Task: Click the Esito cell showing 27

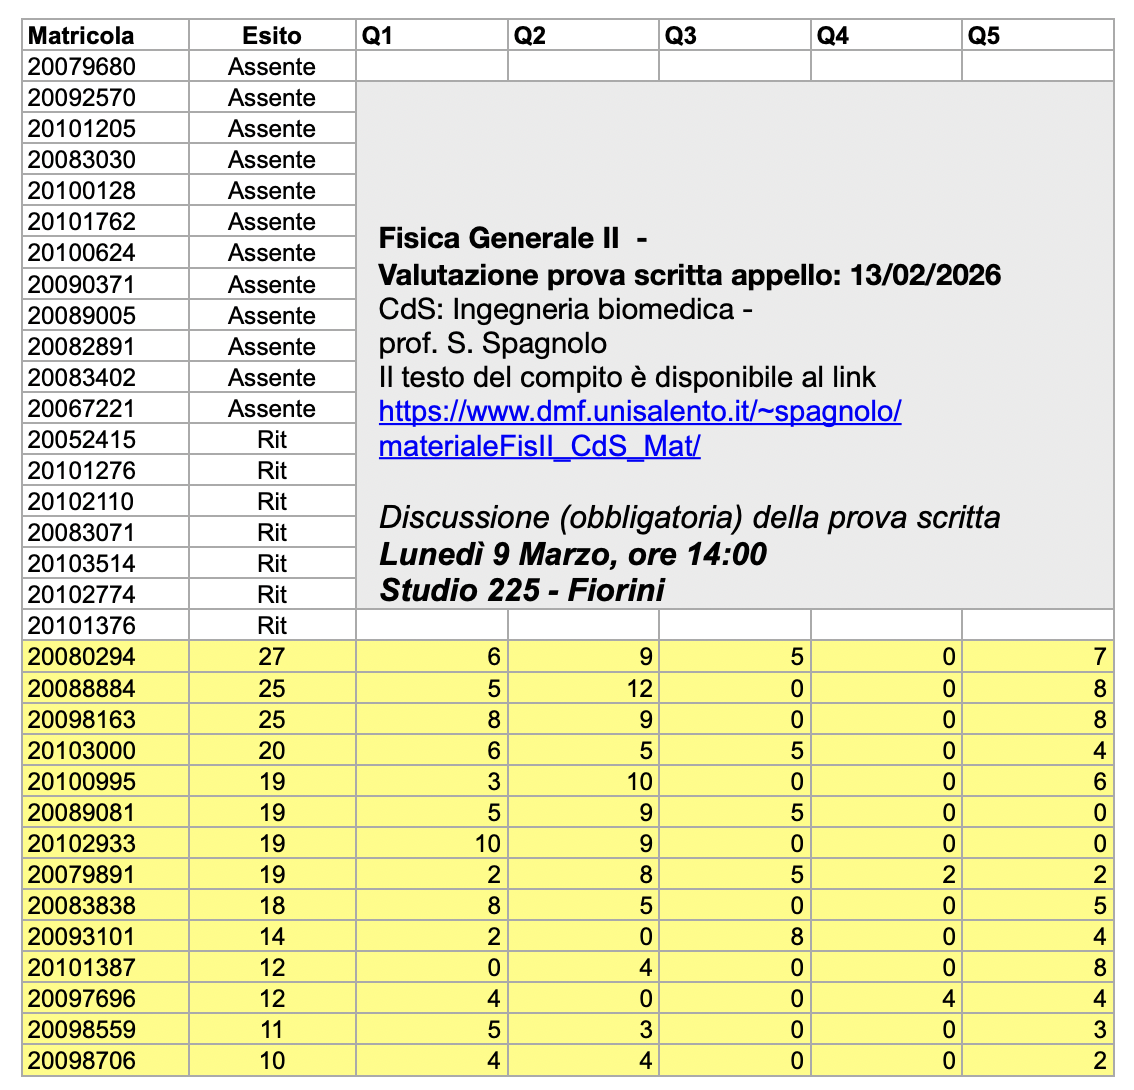Action: (271, 657)
